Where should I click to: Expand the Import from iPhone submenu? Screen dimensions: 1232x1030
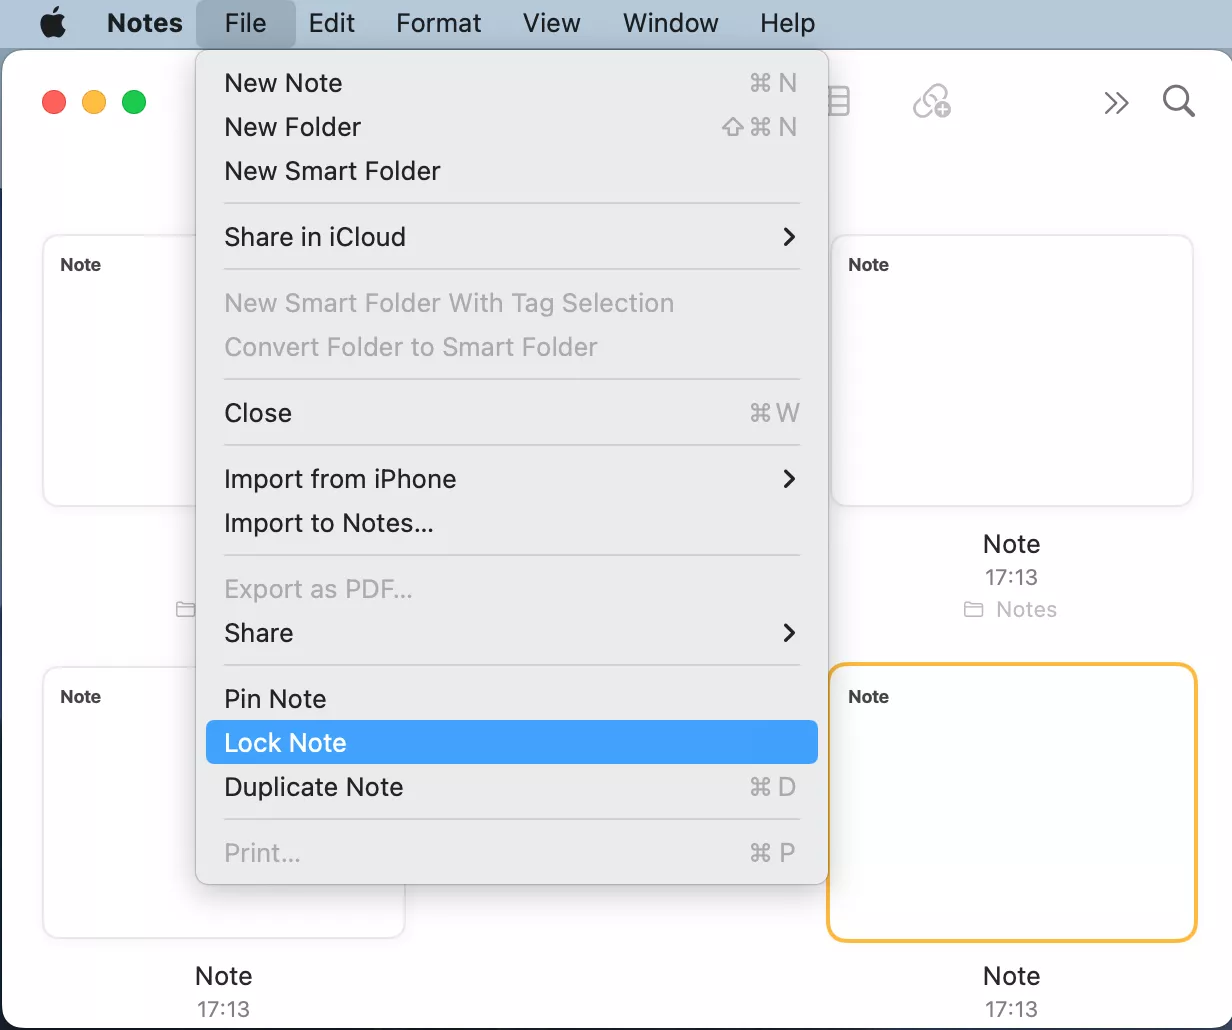pos(789,479)
